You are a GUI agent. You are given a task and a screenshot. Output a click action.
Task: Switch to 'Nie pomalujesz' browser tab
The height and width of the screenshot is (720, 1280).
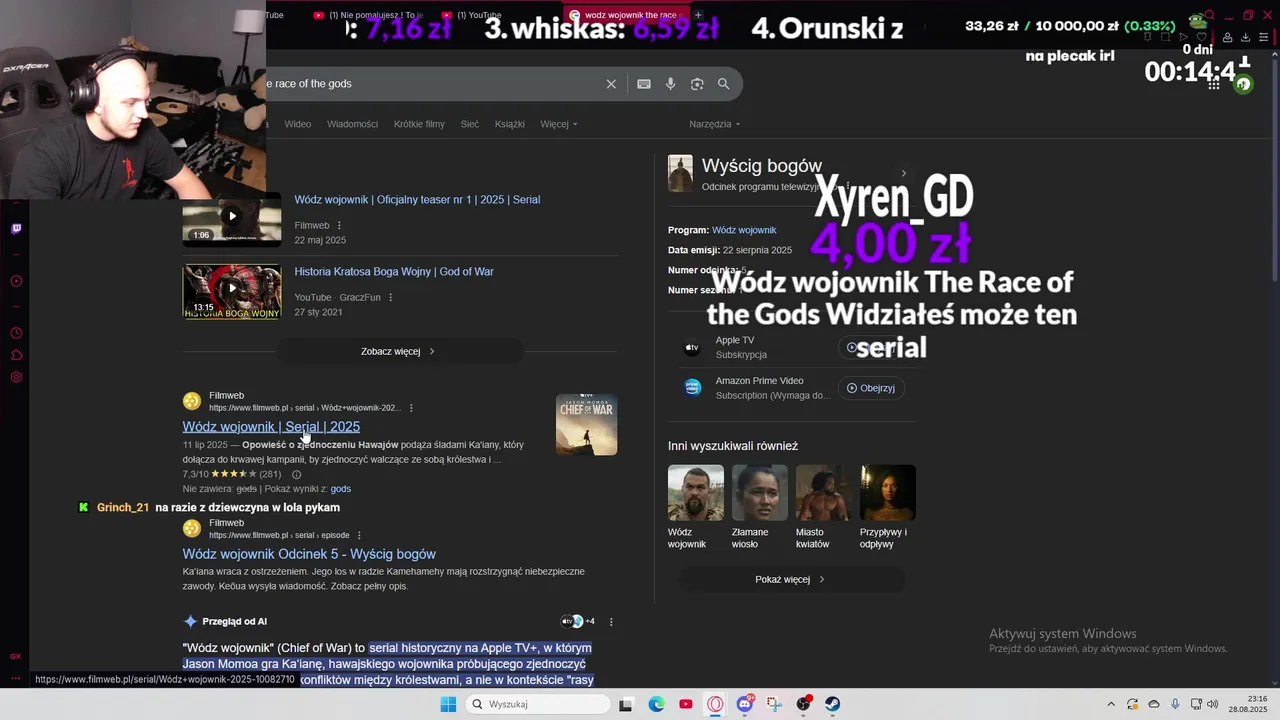pos(369,15)
